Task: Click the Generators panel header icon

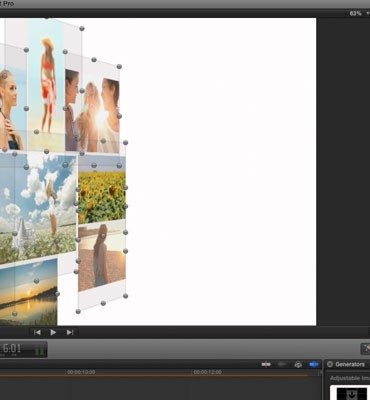Action: point(330,364)
